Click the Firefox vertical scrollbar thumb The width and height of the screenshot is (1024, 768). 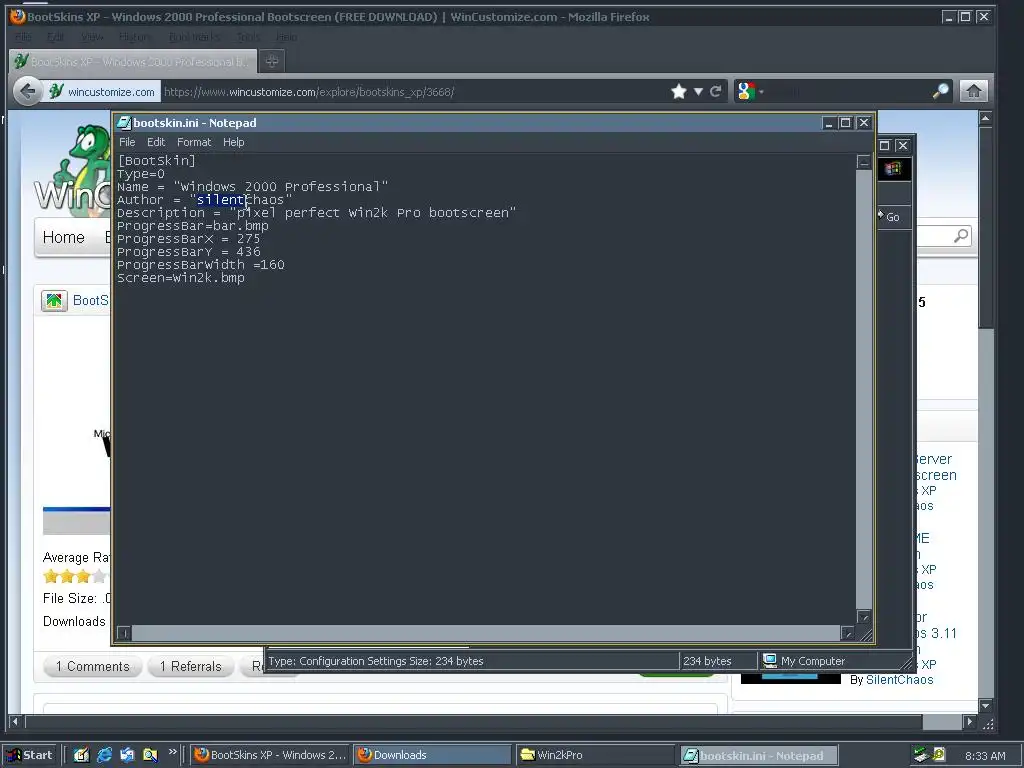coord(985,228)
